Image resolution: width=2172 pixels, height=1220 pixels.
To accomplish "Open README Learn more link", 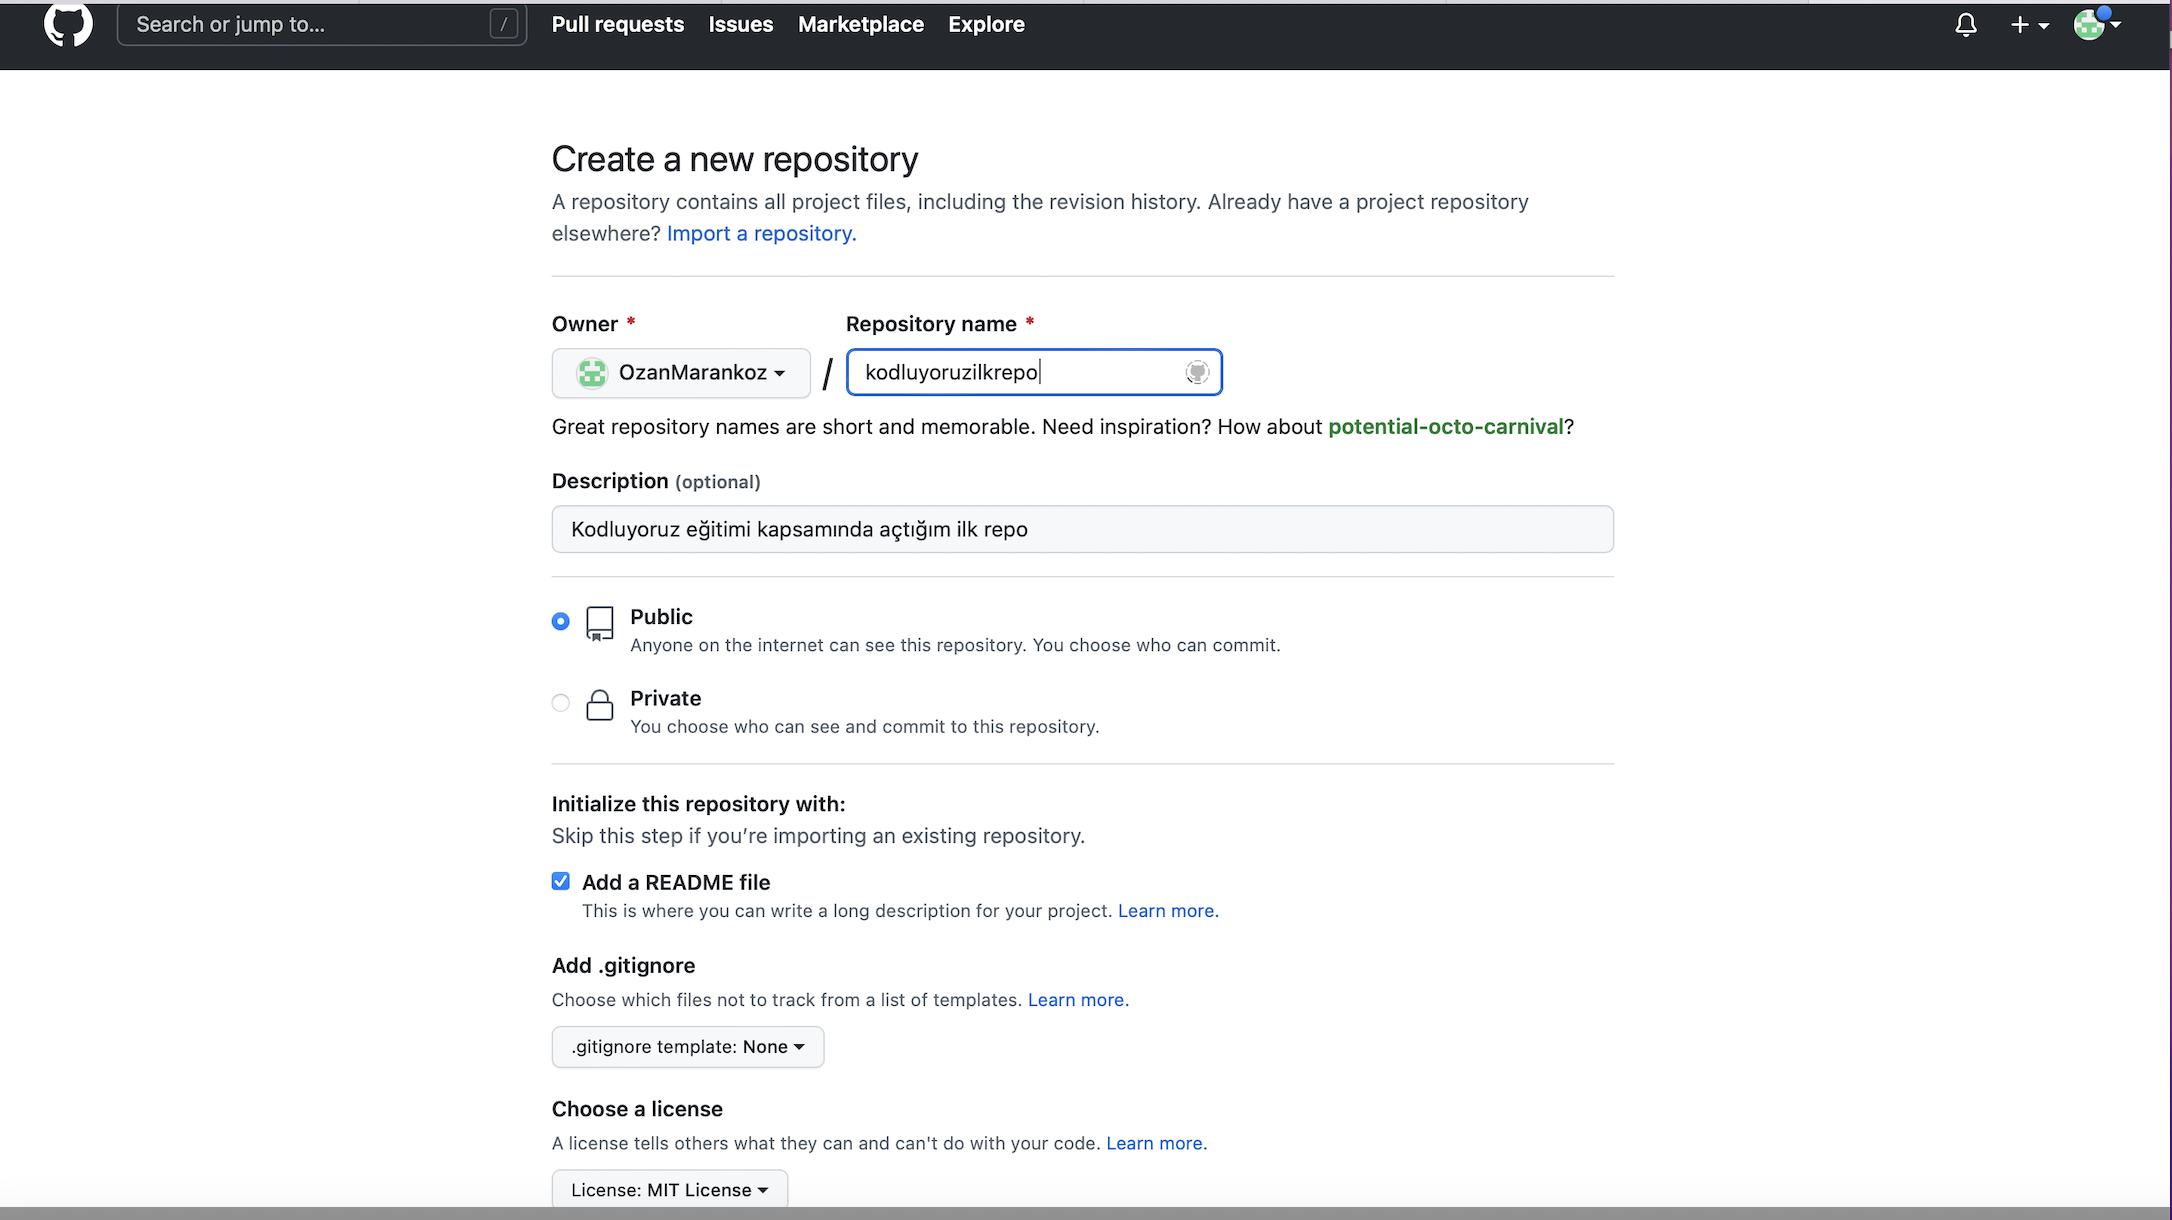I will (1168, 911).
